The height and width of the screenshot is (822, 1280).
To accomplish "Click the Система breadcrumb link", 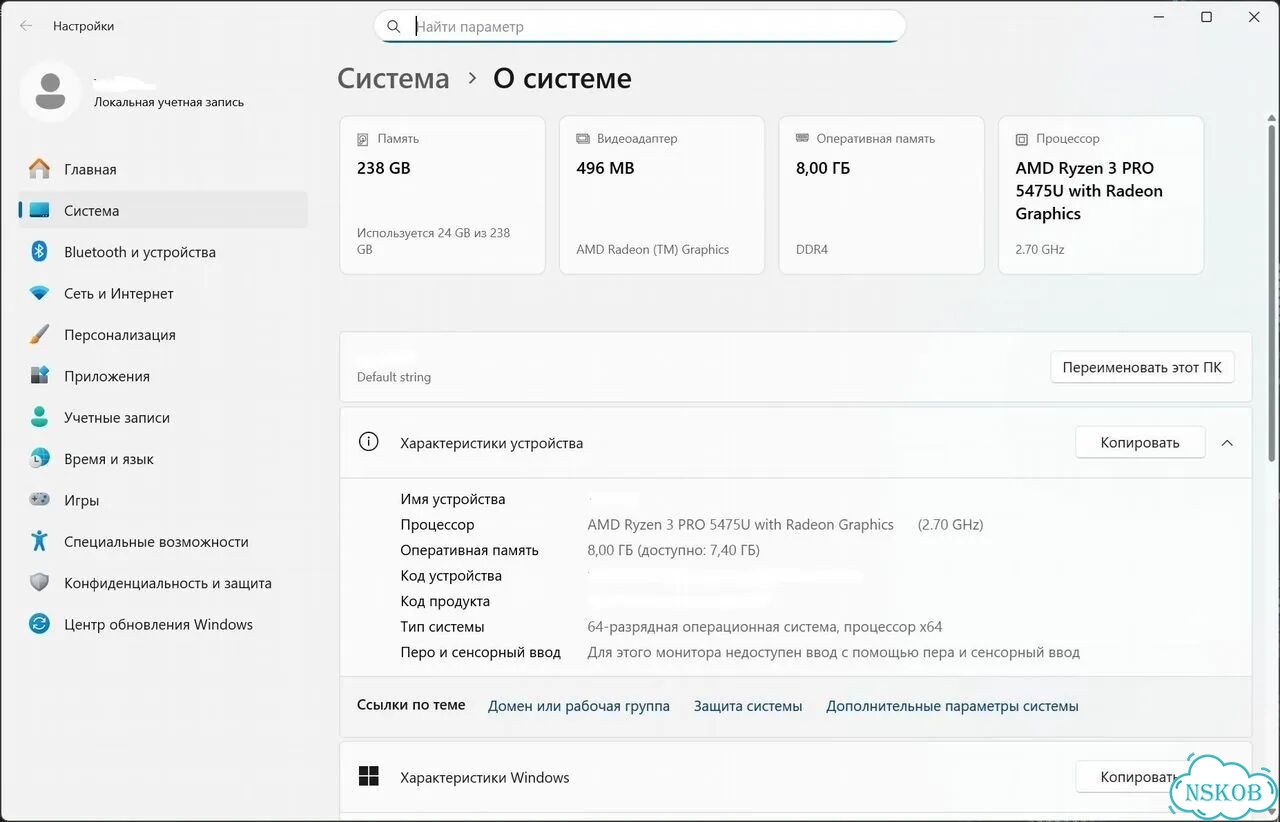I will (x=393, y=78).
